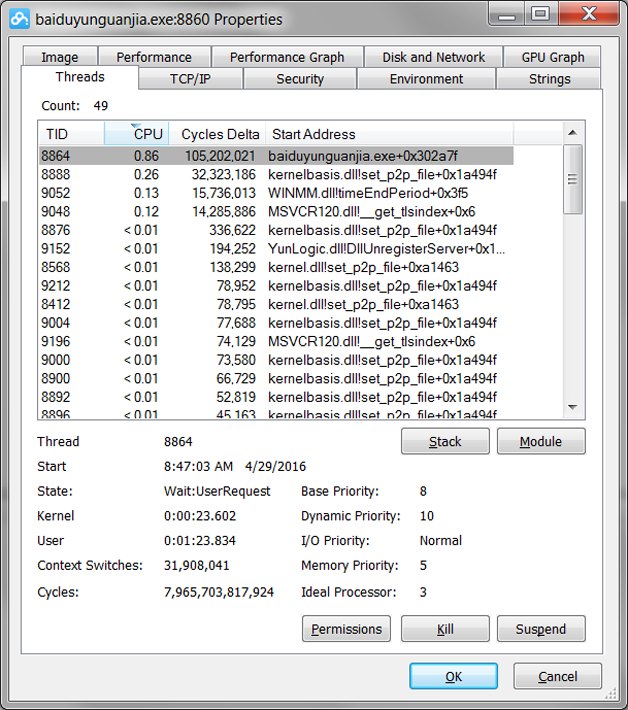The width and height of the screenshot is (628, 710).
Task: Click the User time 0:01:23.834
Action: pyautogui.click(x=200, y=541)
